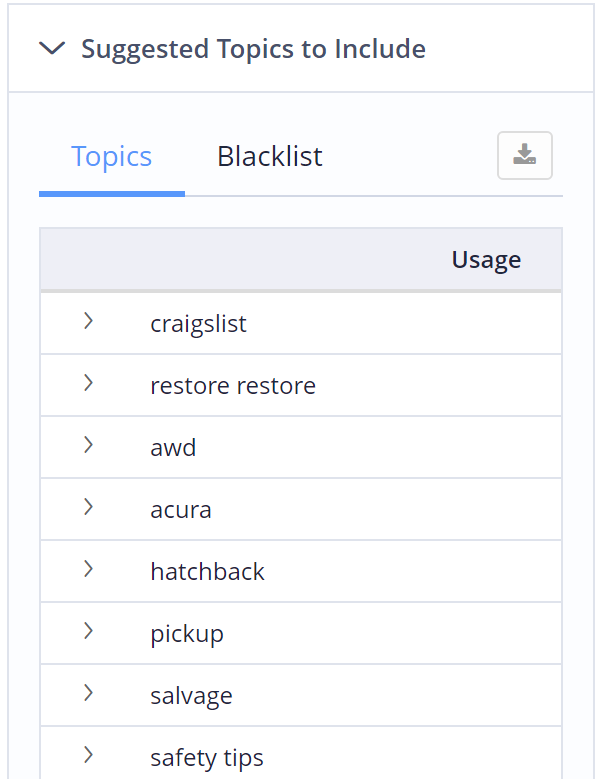Switch to the Blacklist tab
Viewport: 605px width, 779px height.
pyautogui.click(x=270, y=156)
